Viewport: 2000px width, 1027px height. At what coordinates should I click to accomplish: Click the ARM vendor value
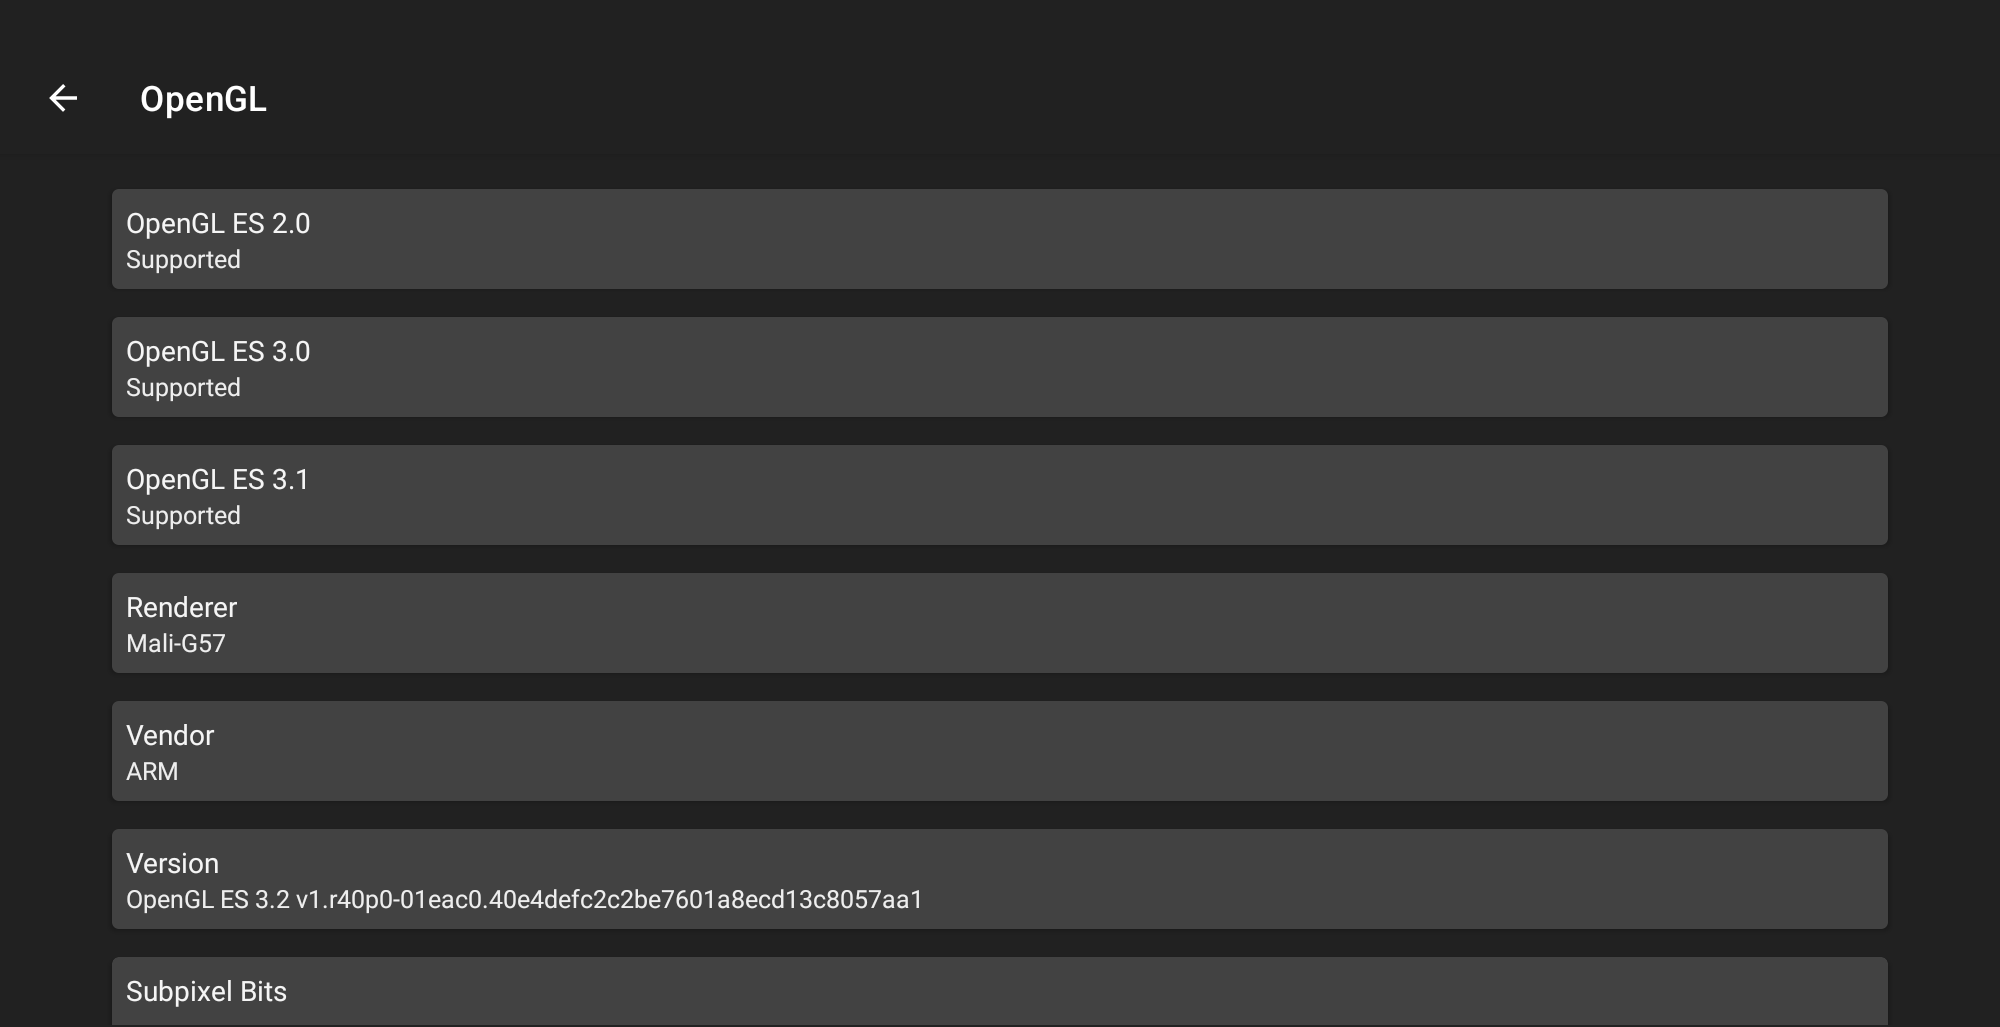pyautogui.click(x=152, y=772)
